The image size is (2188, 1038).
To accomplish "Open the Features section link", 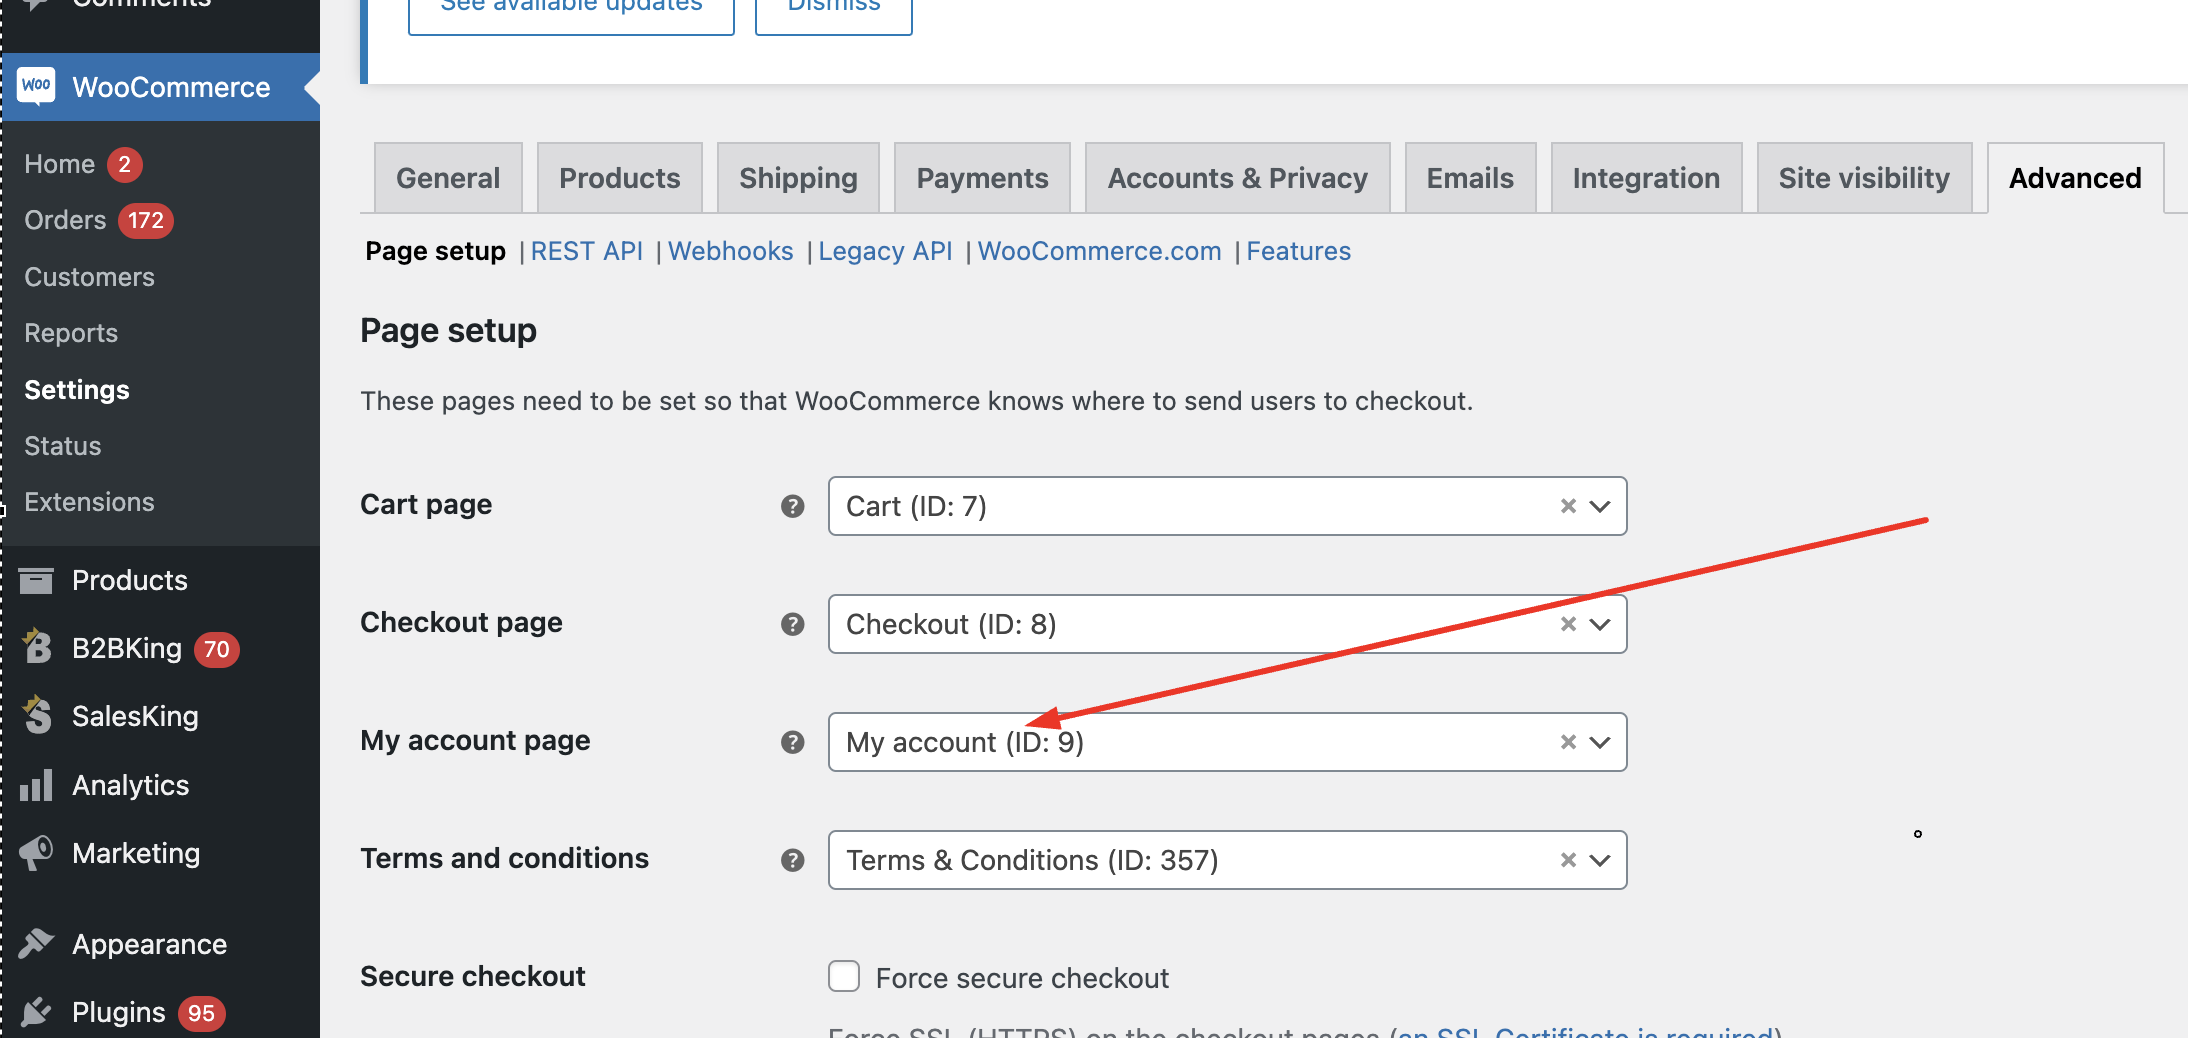I will pos(1298,251).
